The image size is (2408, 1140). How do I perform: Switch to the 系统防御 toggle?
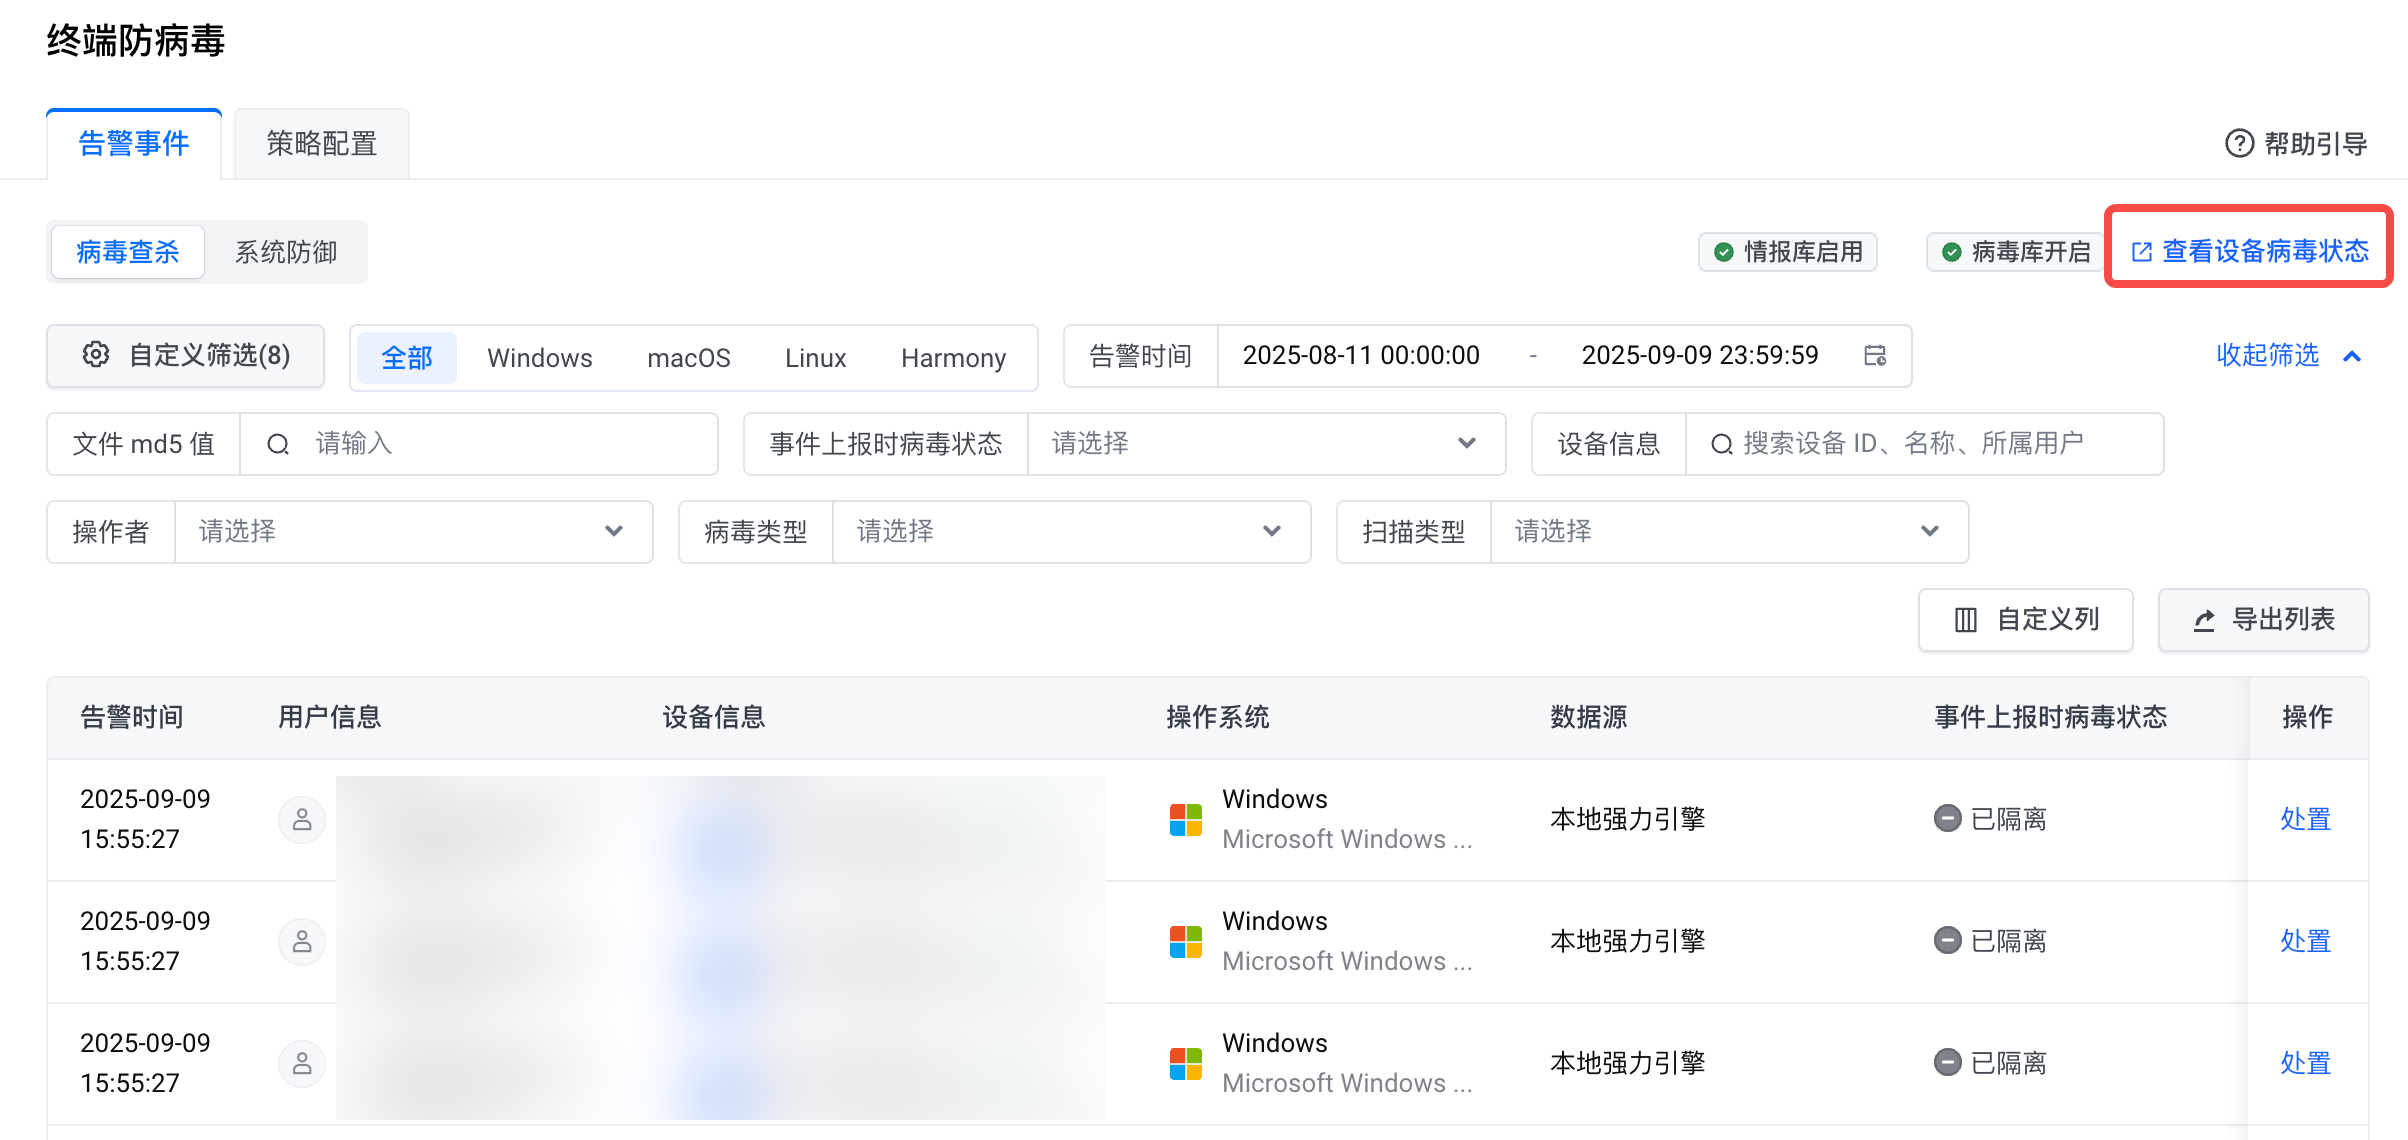pos(286,252)
